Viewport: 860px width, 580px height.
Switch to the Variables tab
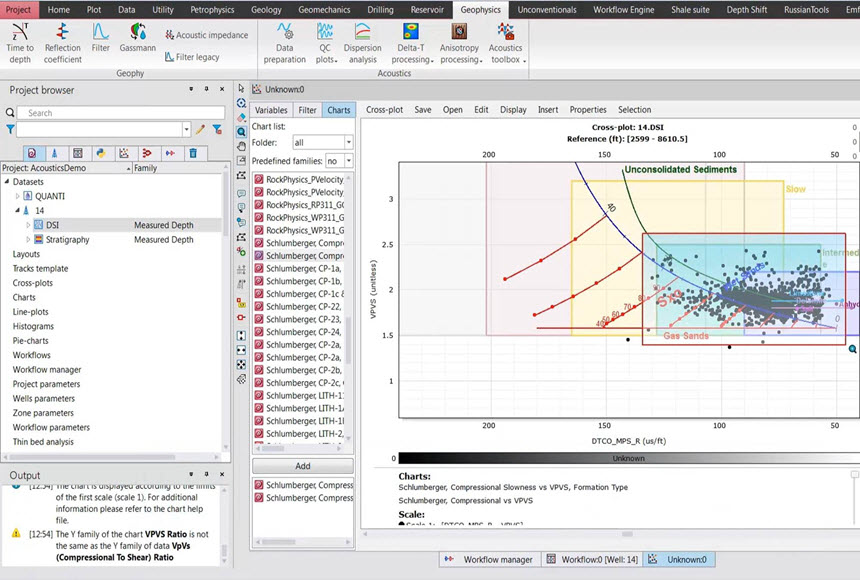click(x=271, y=110)
